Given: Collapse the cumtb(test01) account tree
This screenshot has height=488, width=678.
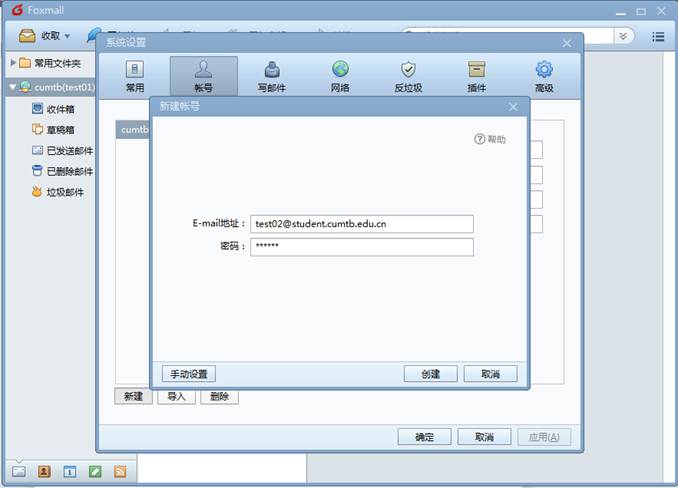Looking at the screenshot, I should click(x=13, y=87).
